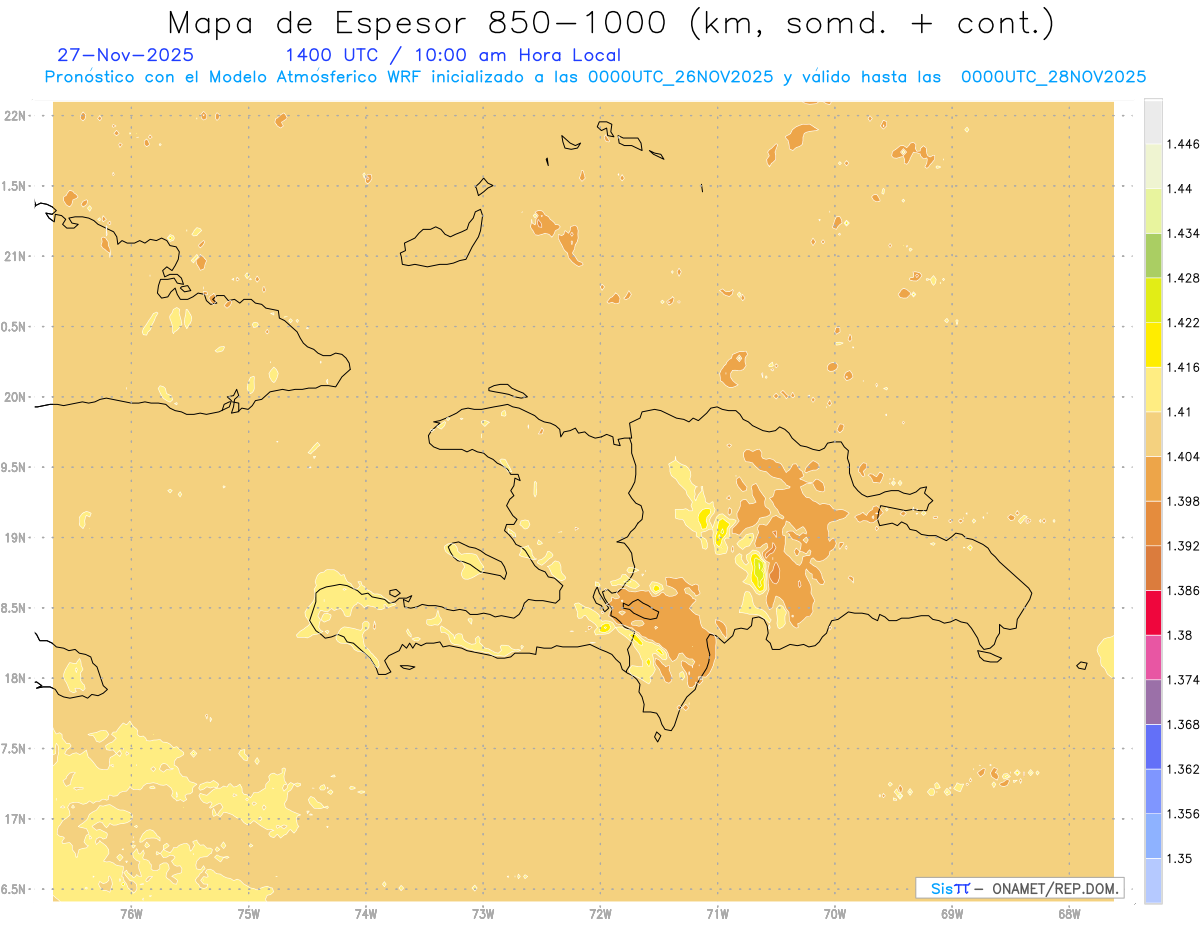
Task: Click the time text '1400 UTC / 10:00 am Hora Local'
Action: (453, 55)
